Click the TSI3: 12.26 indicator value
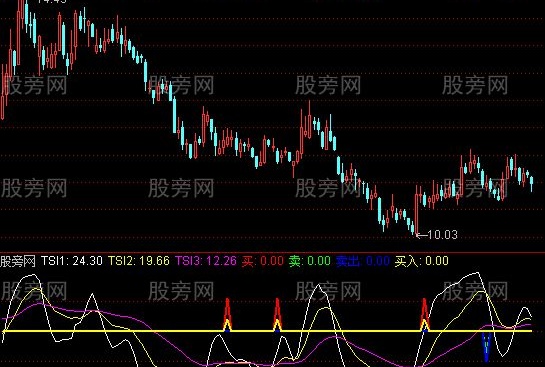The width and height of the screenshot is (545, 367). click(x=206, y=261)
